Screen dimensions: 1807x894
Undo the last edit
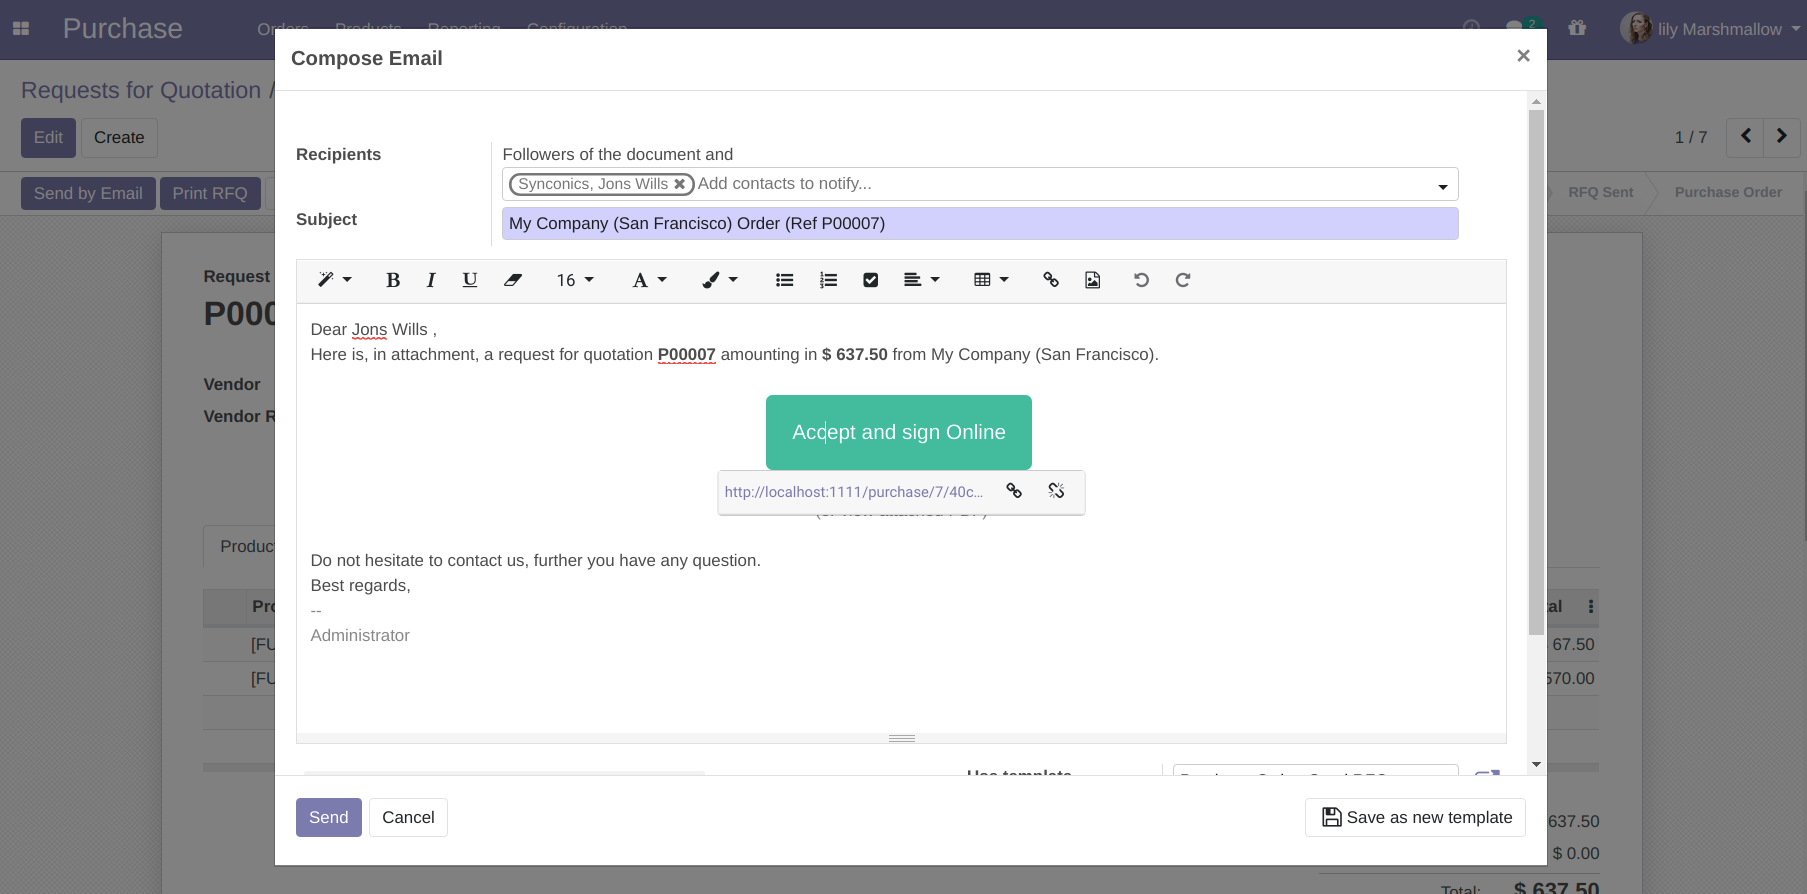coord(1141,280)
